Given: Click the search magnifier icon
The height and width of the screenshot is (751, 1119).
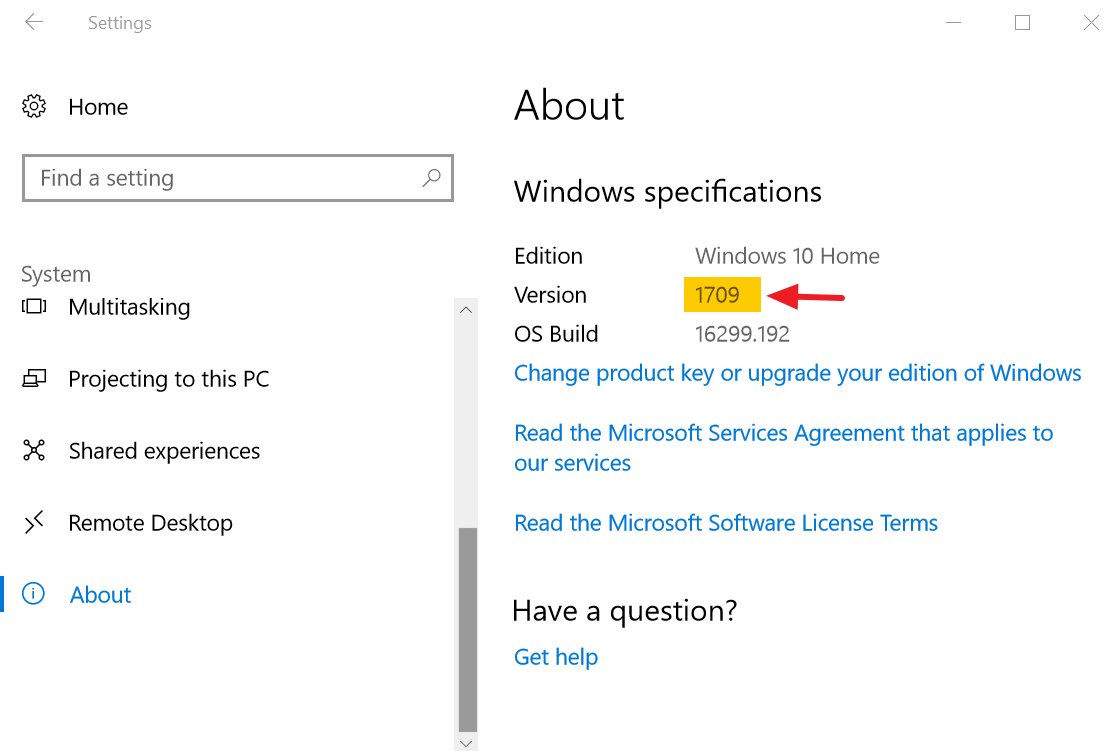Looking at the screenshot, I should click(431, 178).
